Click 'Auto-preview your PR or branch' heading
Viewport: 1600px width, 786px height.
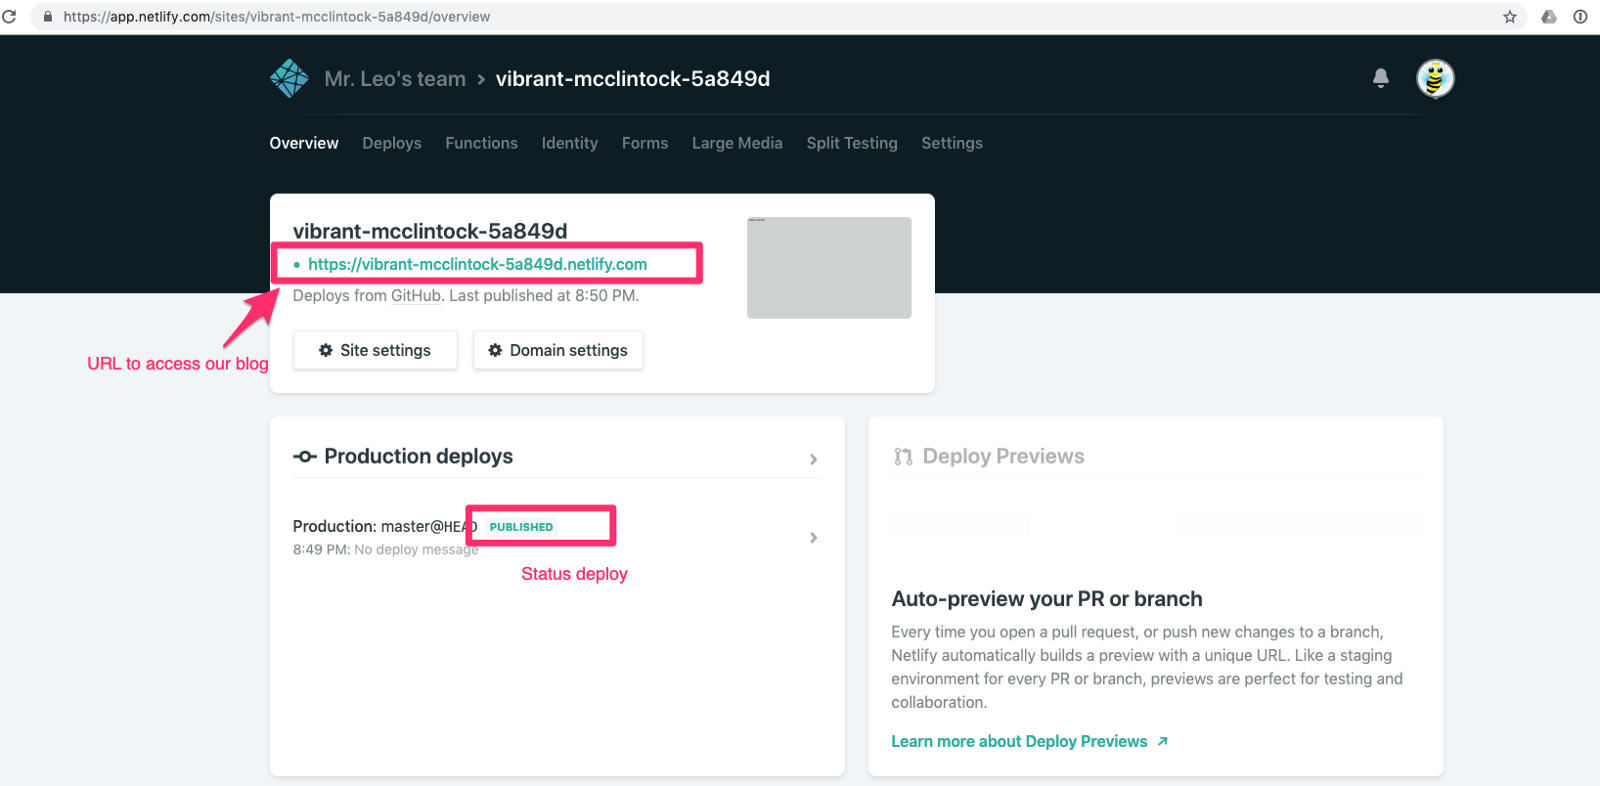[1047, 599]
